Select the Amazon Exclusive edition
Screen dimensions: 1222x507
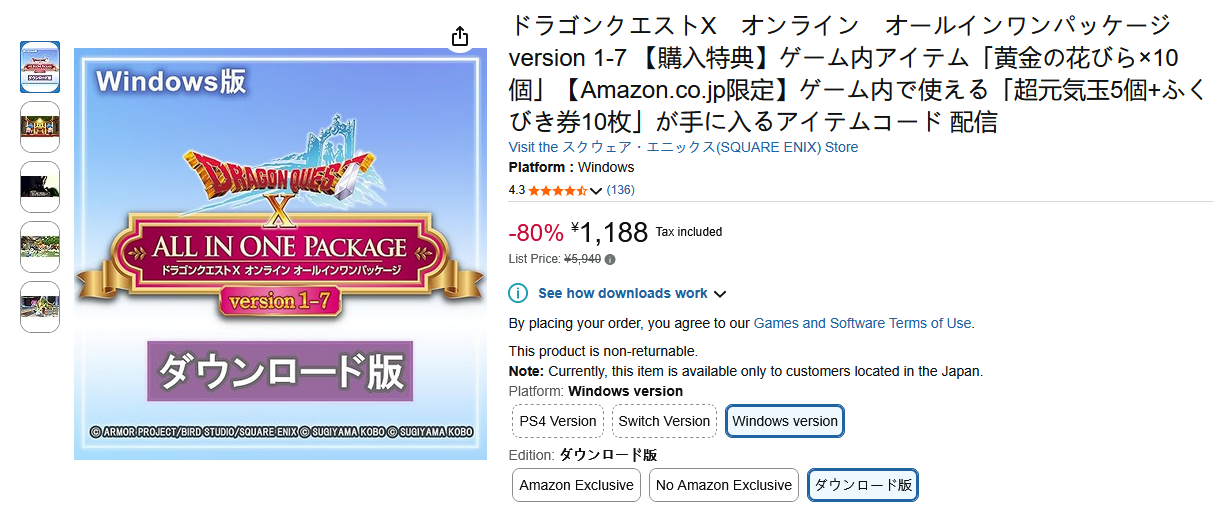click(576, 485)
